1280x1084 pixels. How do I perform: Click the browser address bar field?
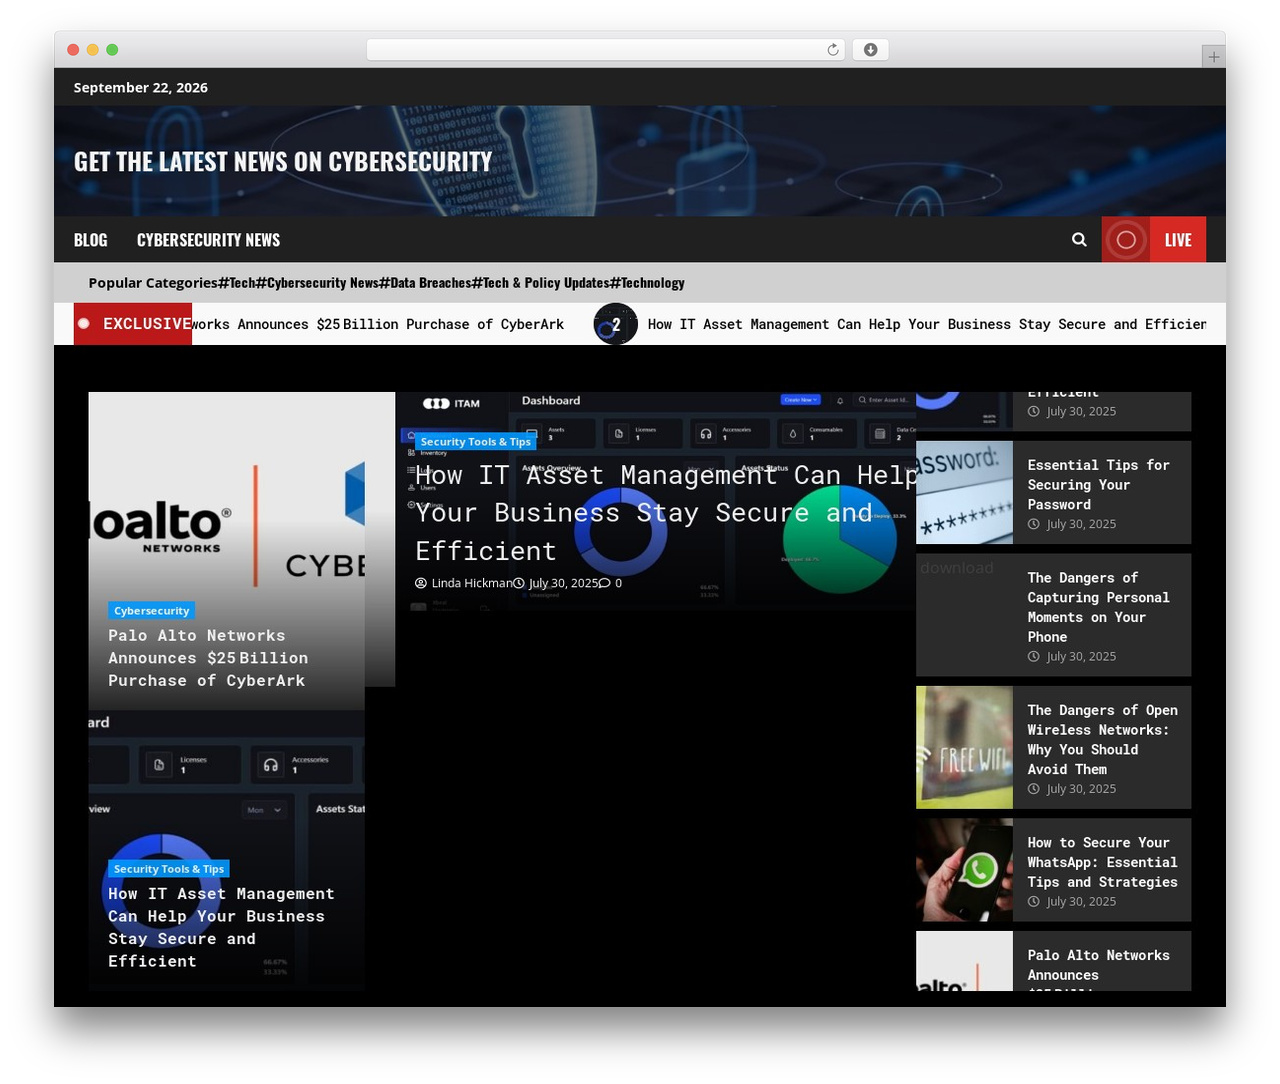click(x=606, y=50)
